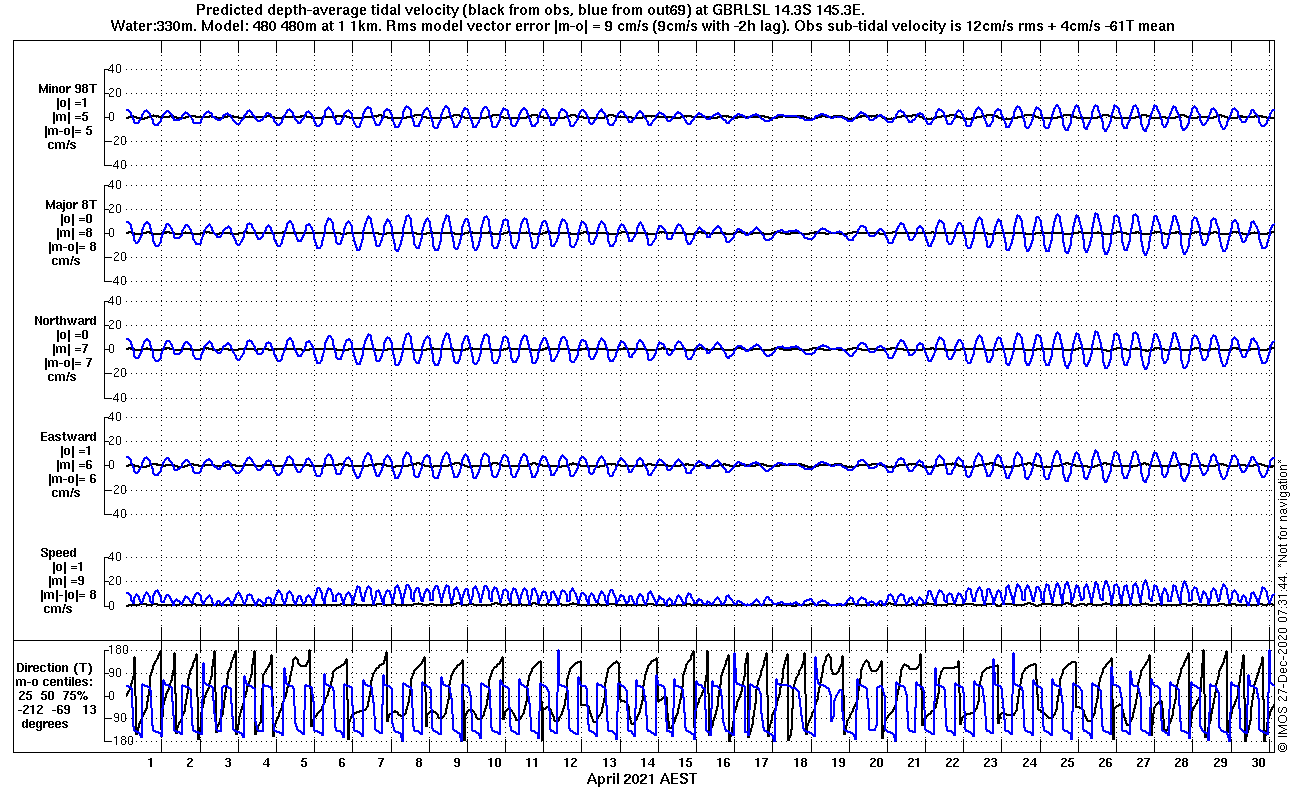Click '|m-o|= 8' in the Major panel
Viewport: 1300px width, 800px height.
click(71, 247)
